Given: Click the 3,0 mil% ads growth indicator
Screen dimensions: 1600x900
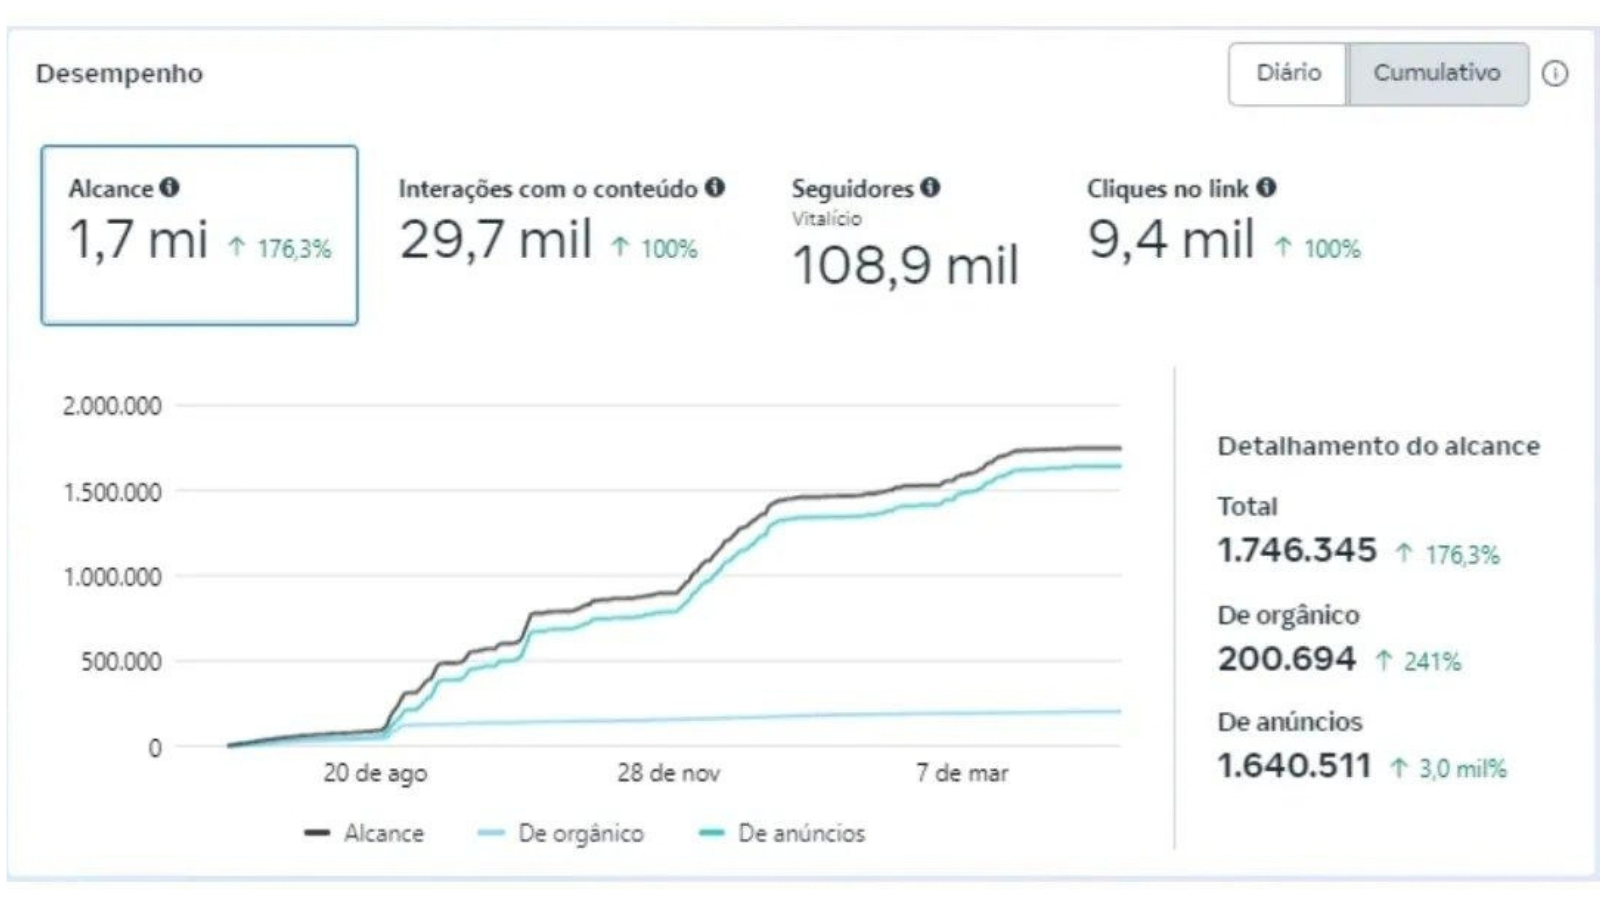Looking at the screenshot, I should [x=1448, y=768].
